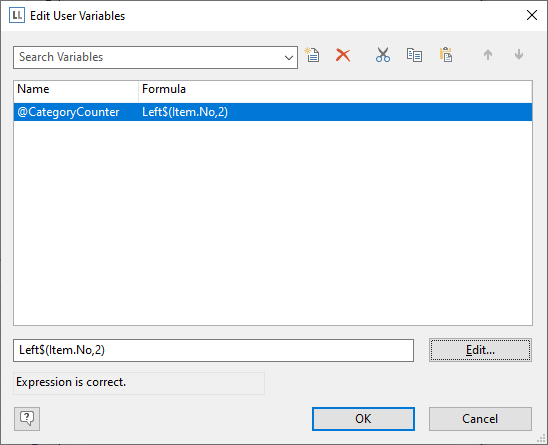The width and height of the screenshot is (548, 445).
Task: Move variable up with arrow icon
Action: (x=488, y=55)
